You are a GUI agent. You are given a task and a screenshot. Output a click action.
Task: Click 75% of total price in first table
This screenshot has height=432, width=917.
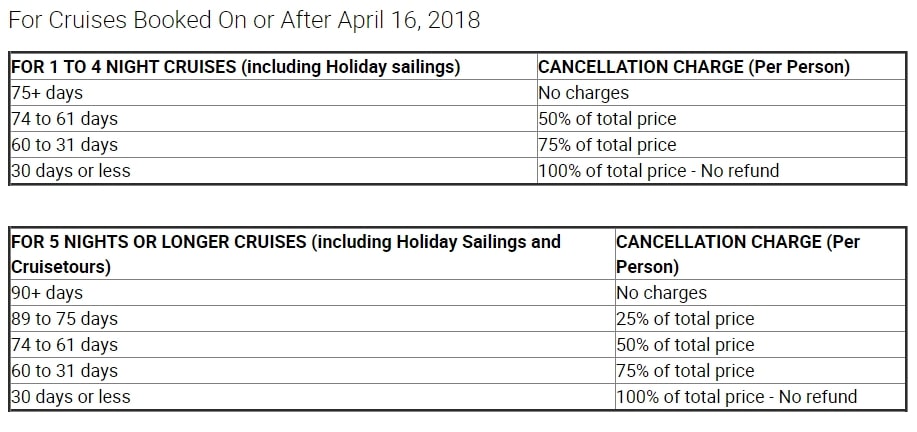722,144
